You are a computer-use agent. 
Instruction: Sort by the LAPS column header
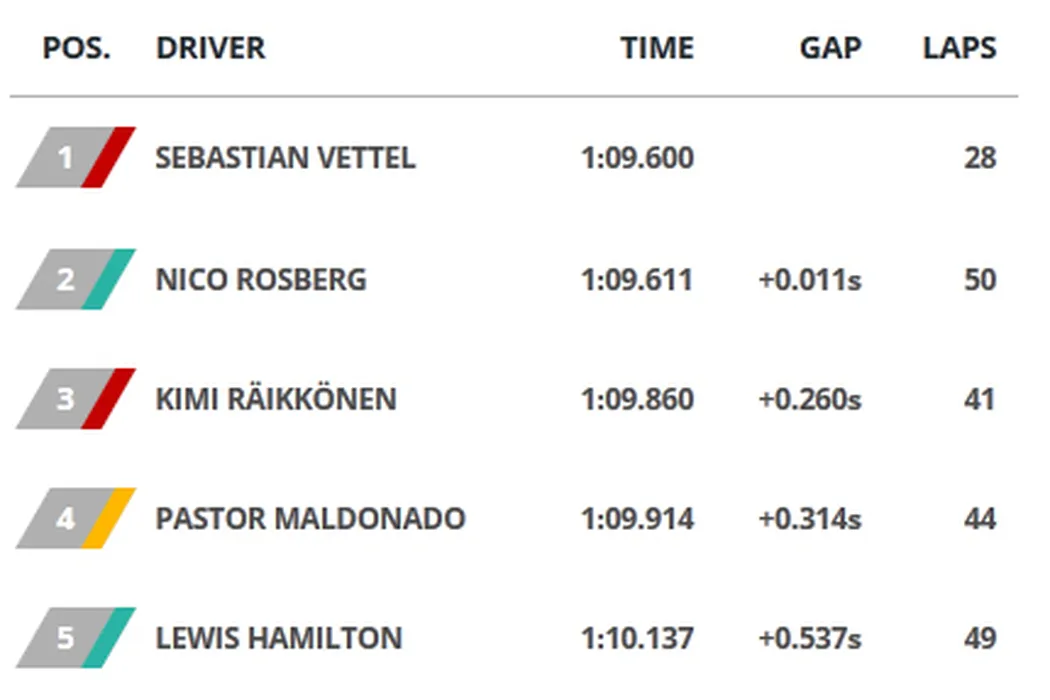(x=959, y=48)
